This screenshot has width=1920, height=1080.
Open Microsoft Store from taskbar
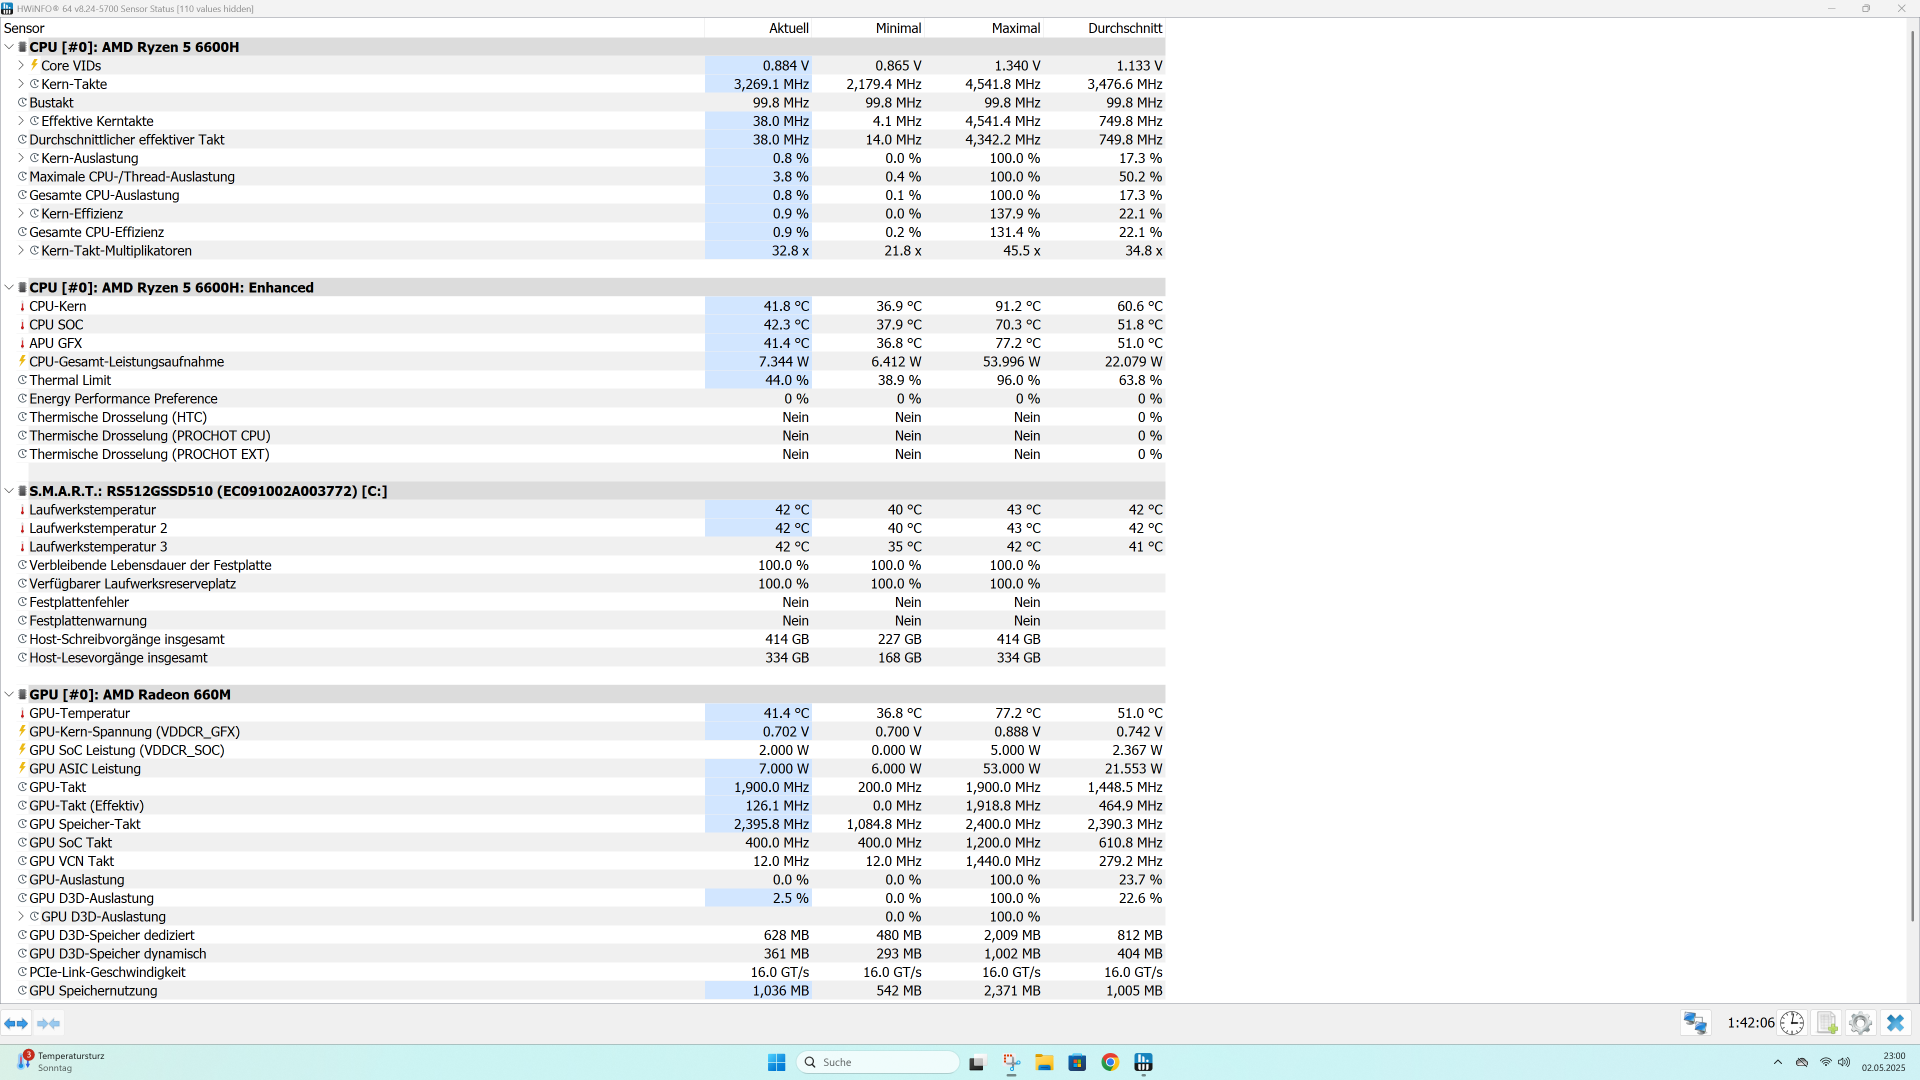click(x=1077, y=1062)
